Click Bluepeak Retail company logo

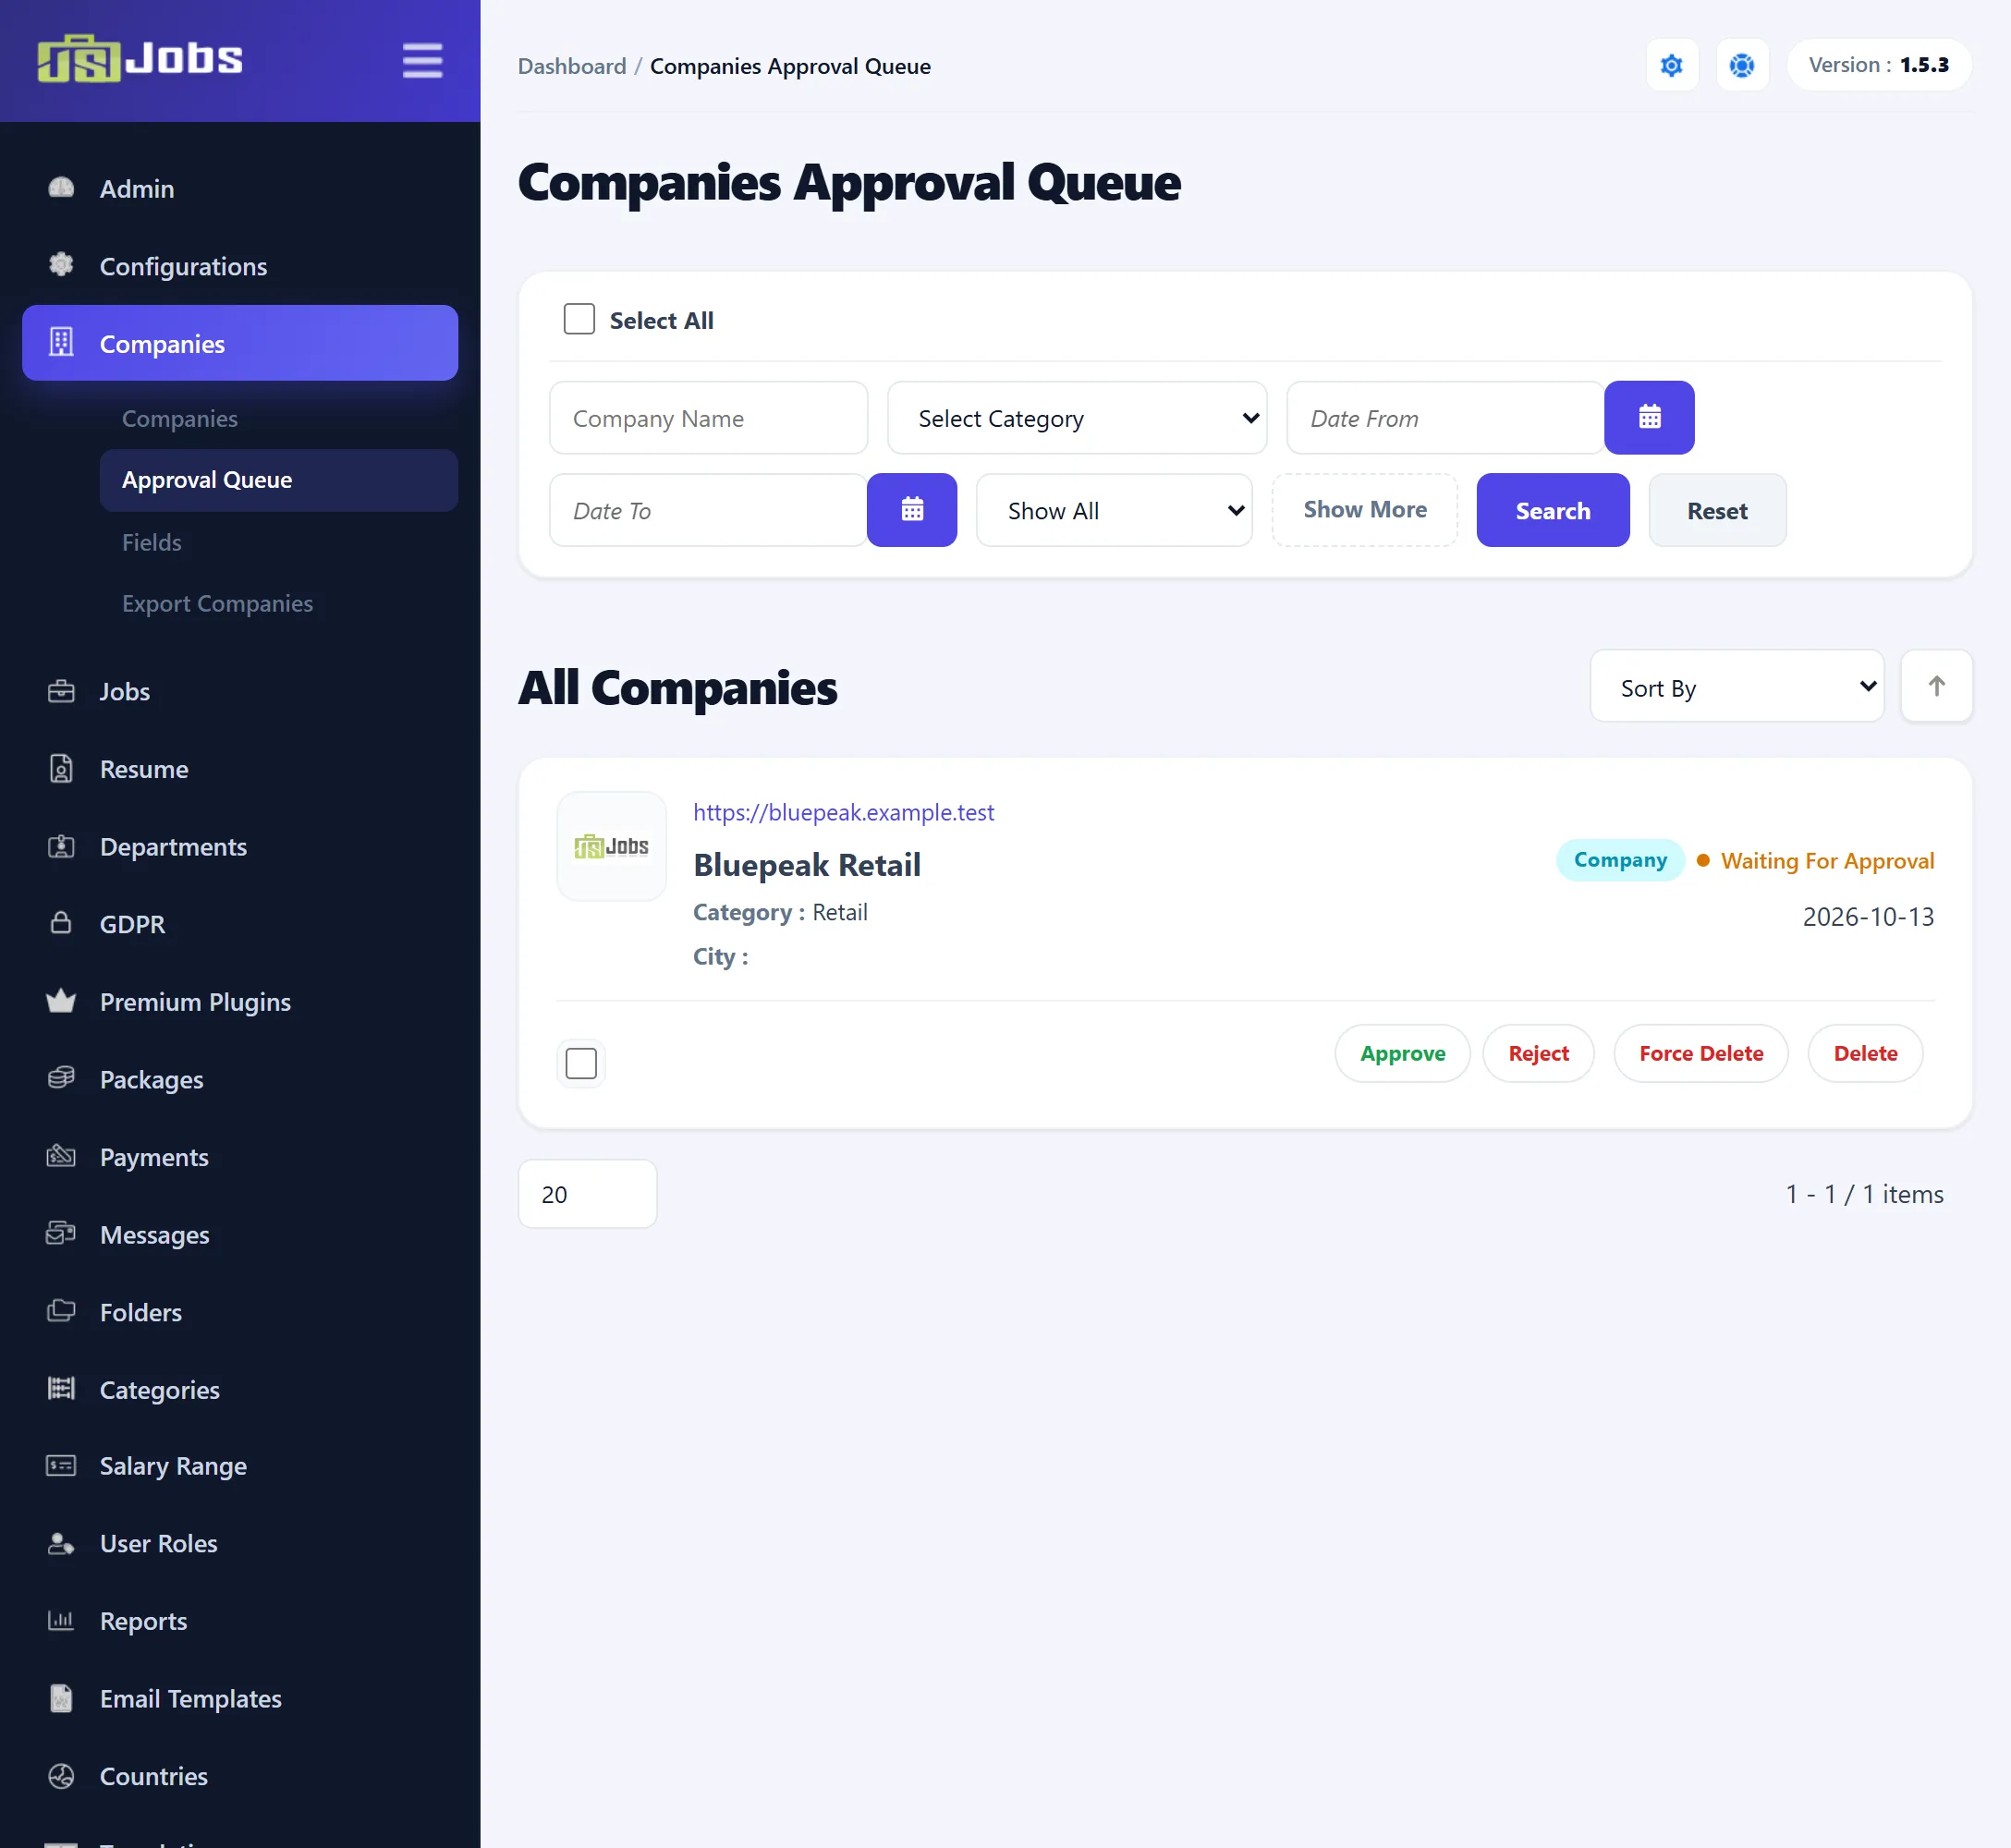[x=611, y=846]
